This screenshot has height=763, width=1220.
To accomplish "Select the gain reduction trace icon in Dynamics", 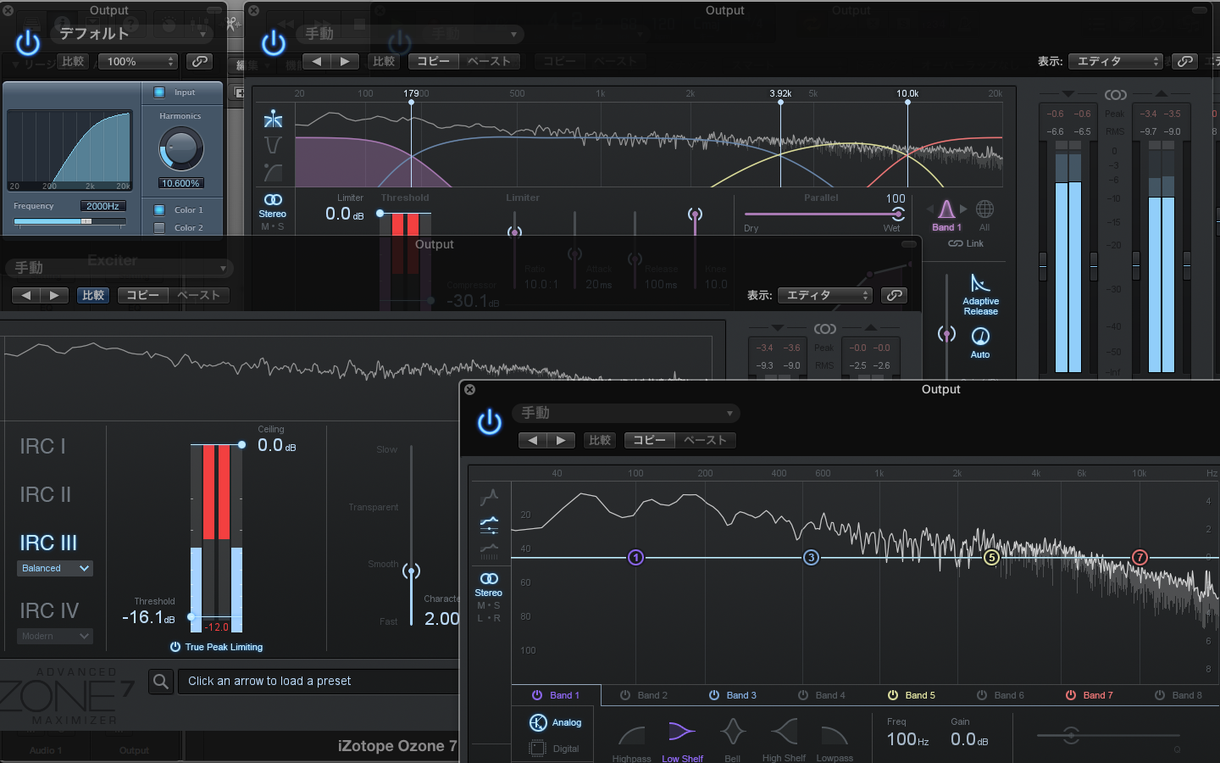I will tap(273, 145).
